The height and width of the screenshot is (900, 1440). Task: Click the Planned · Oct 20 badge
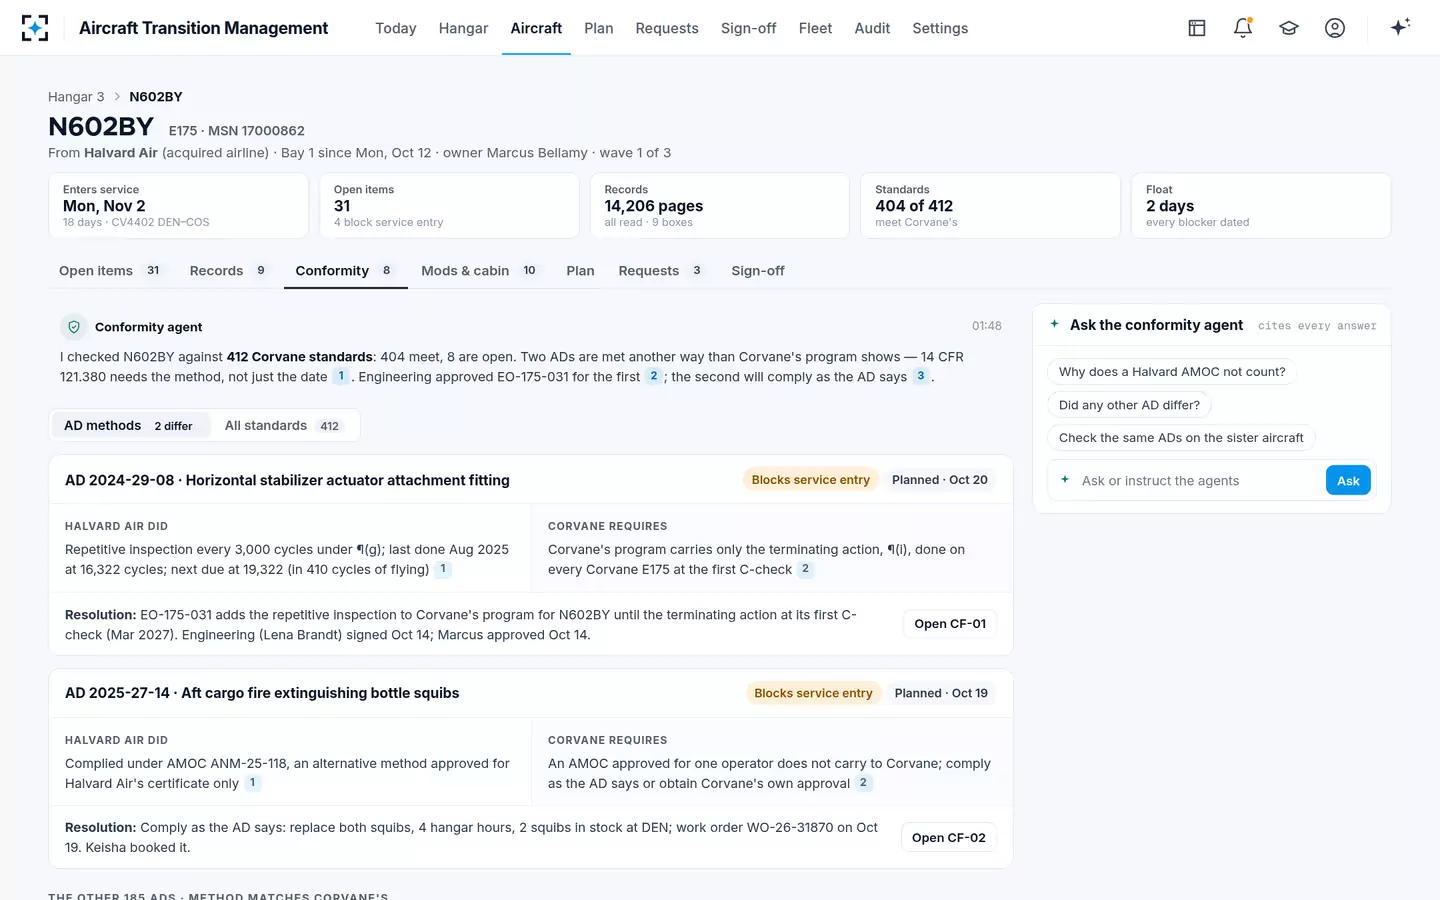940,480
